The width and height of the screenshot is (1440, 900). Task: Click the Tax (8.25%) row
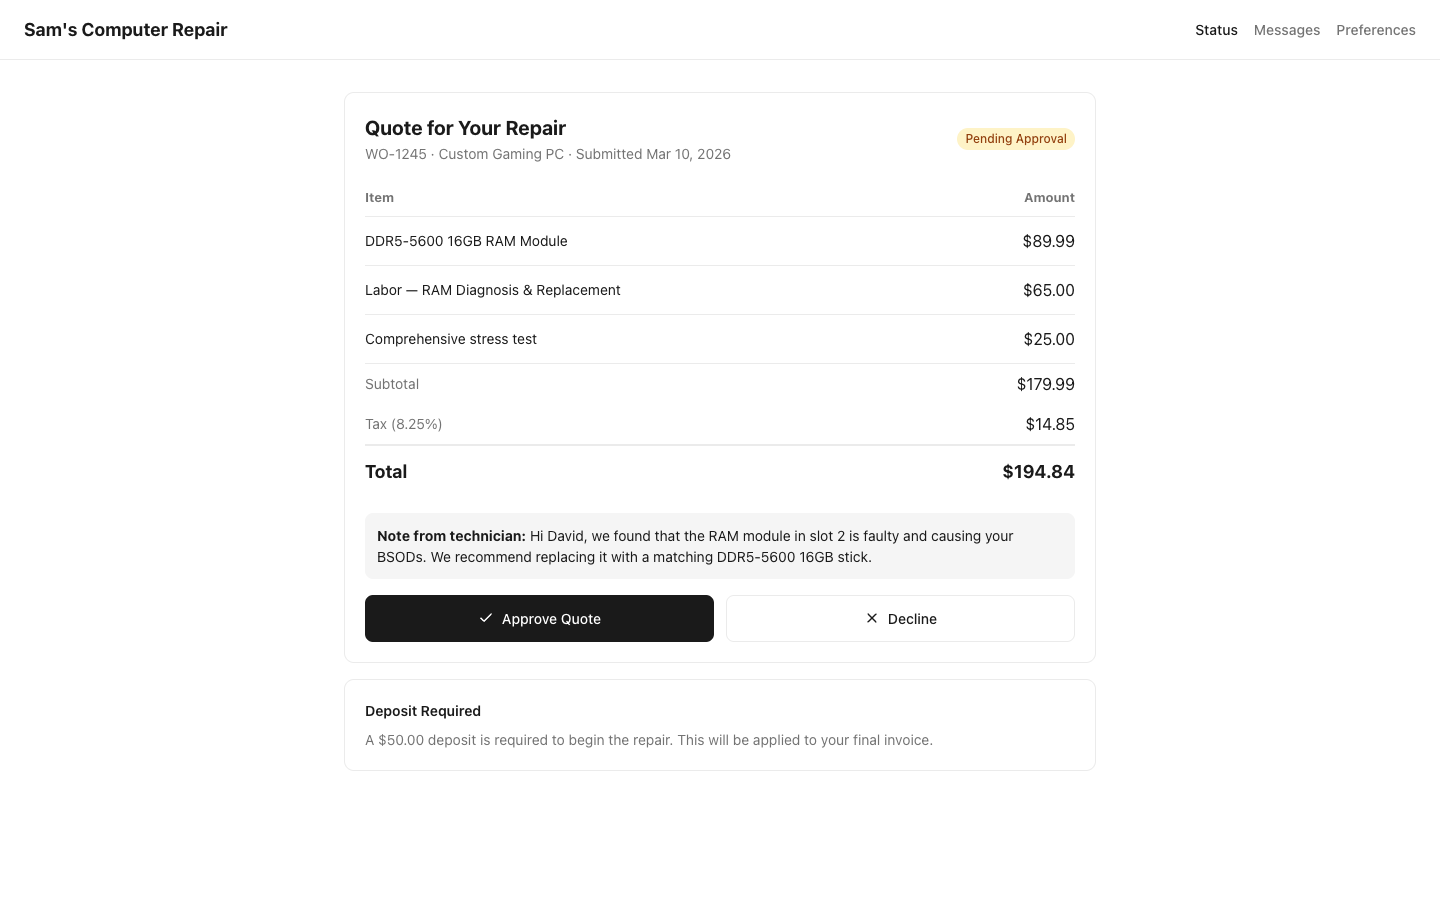click(x=403, y=424)
